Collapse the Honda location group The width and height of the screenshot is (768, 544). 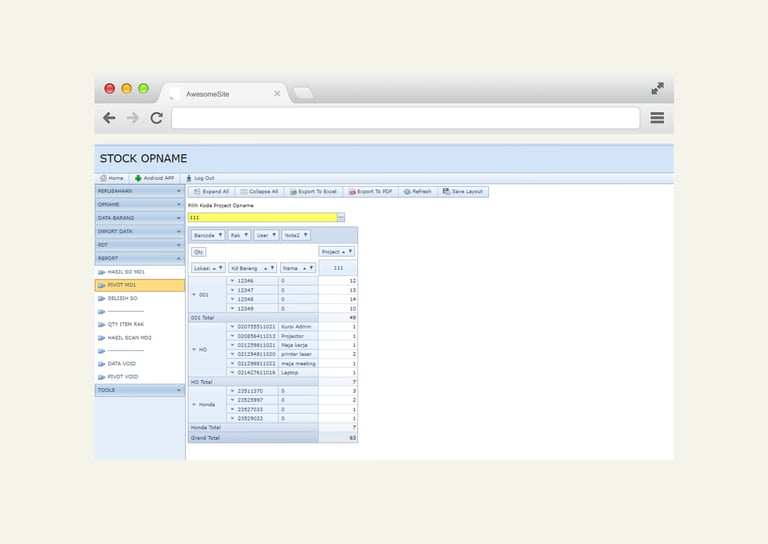pos(194,404)
